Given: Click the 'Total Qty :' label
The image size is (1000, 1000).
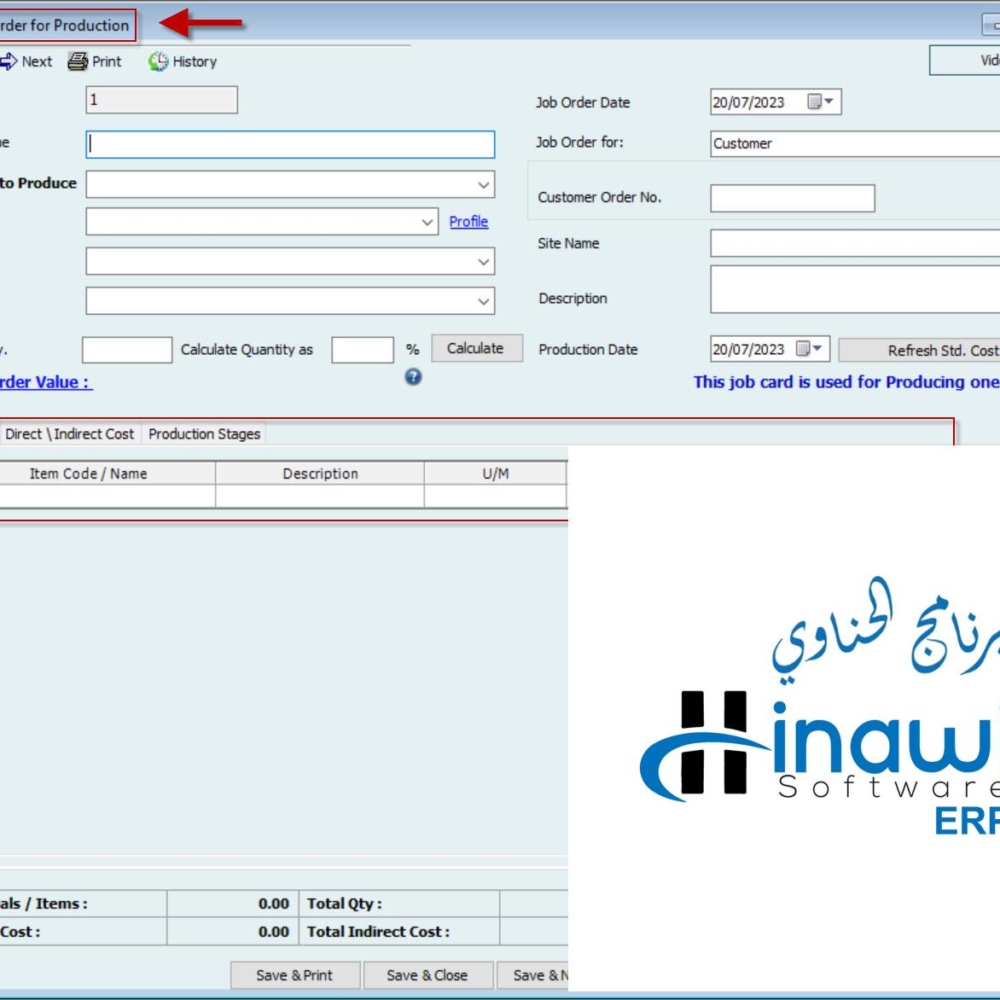Looking at the screenshot, I should coord(344,903).
